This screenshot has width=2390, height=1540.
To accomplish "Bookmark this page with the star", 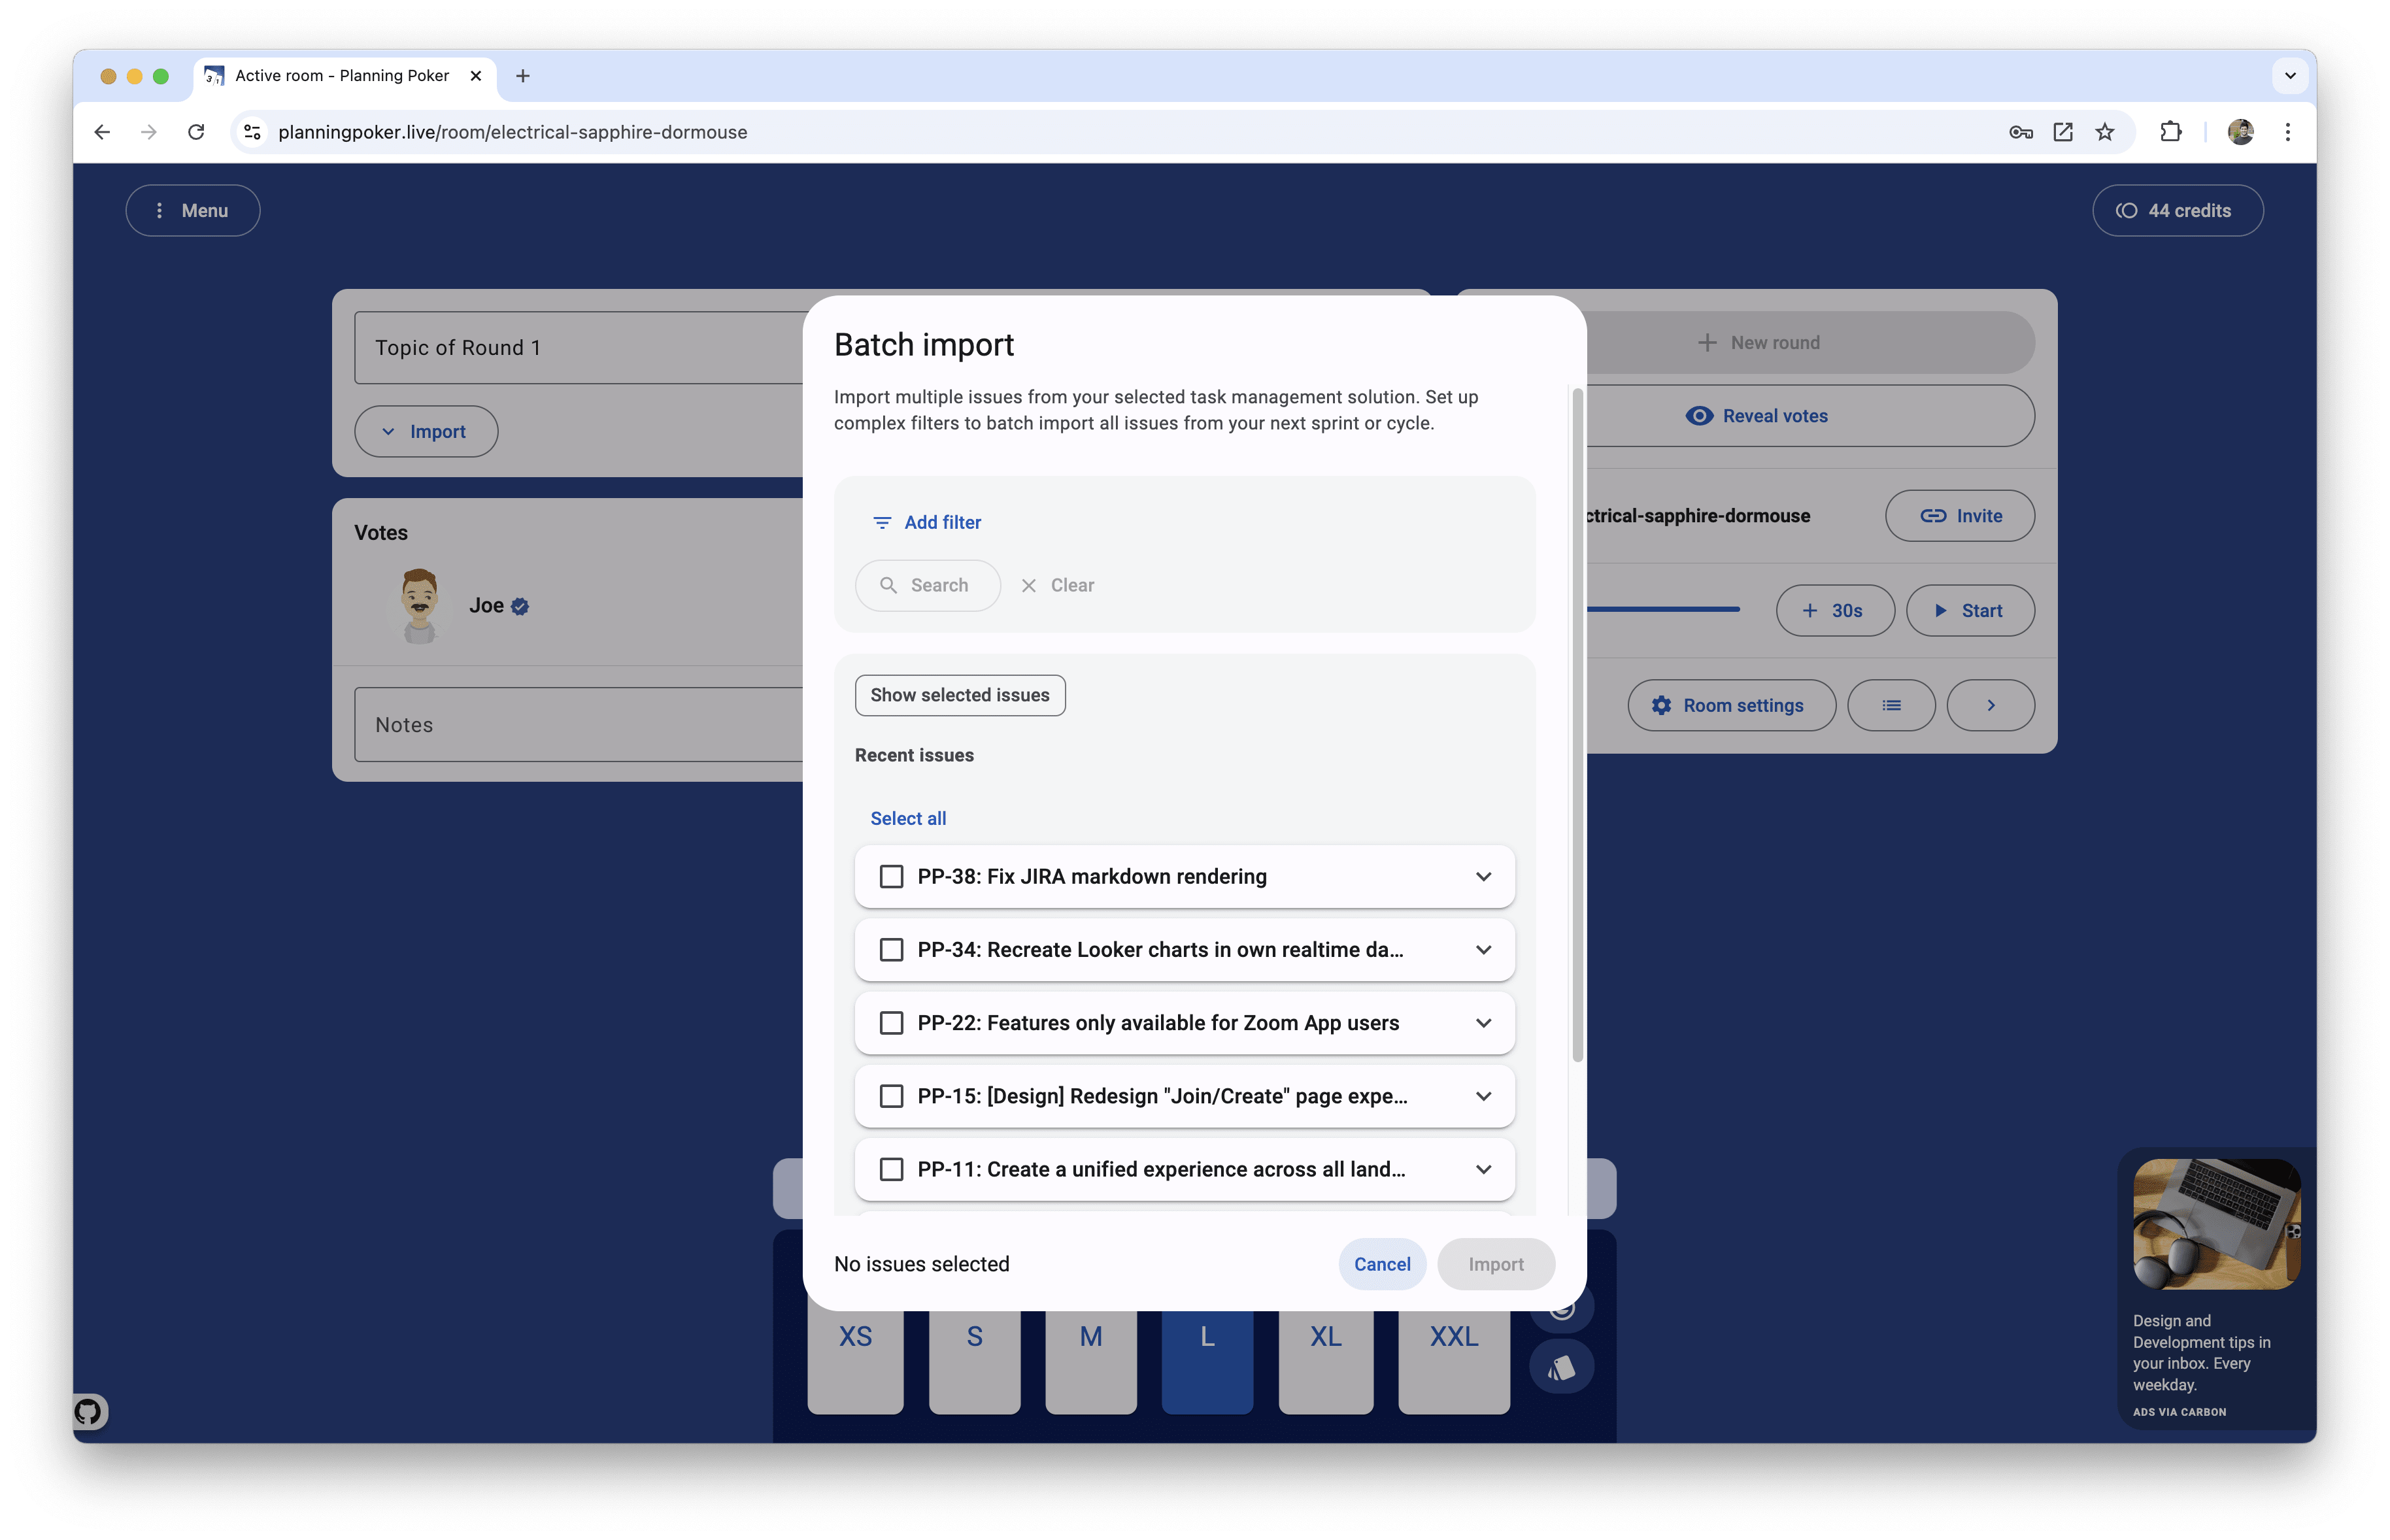I will coord(2105,132).
